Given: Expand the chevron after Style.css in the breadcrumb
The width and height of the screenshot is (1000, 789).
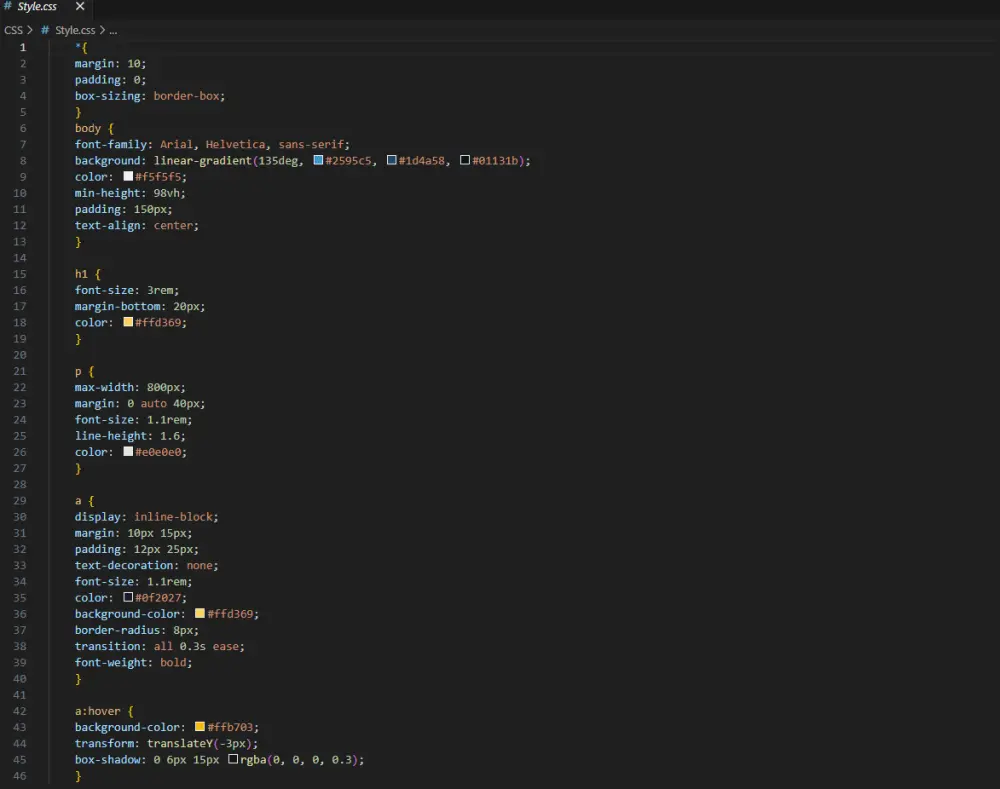Looking at the screenshot, I should coord(100,30).
